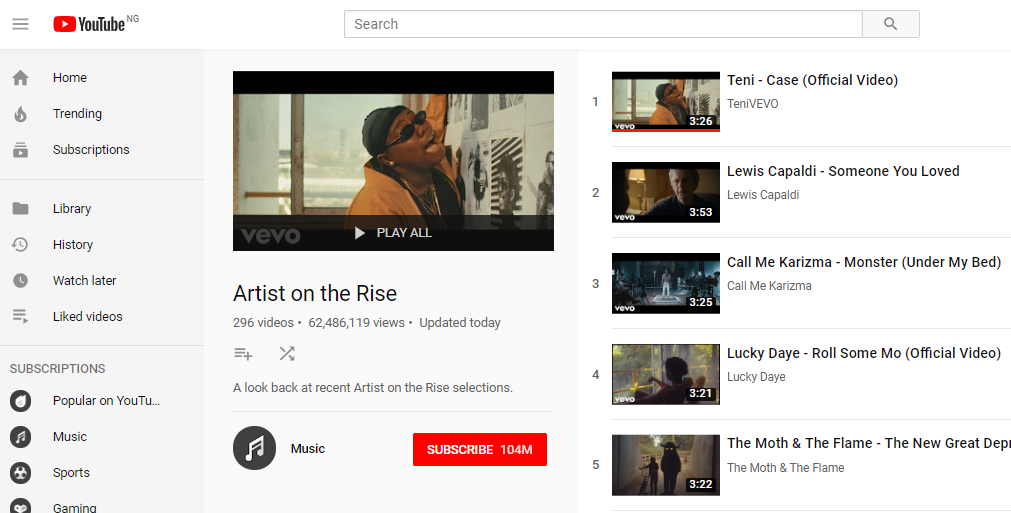Screen dimensions: 1011x513
Task: Click the Music subscription icon in sidebar
Action: [21, 437]
